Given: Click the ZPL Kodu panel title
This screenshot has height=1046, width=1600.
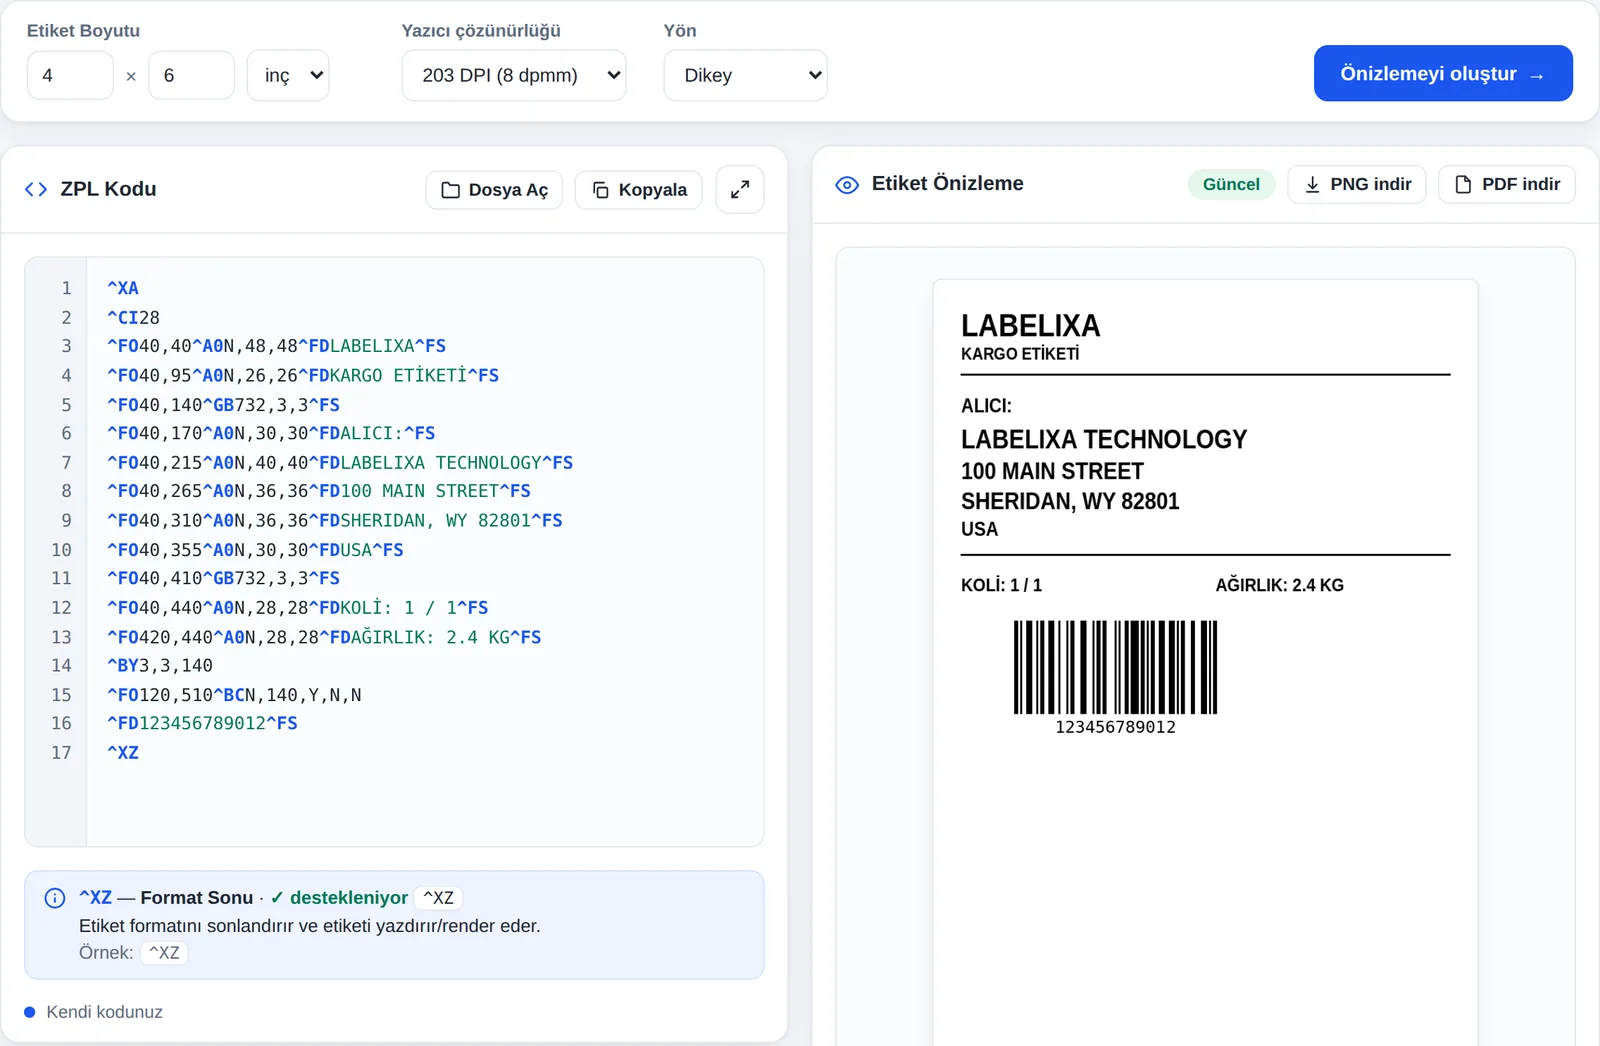Looking at the screenshot, I should (x=108, y=189).
